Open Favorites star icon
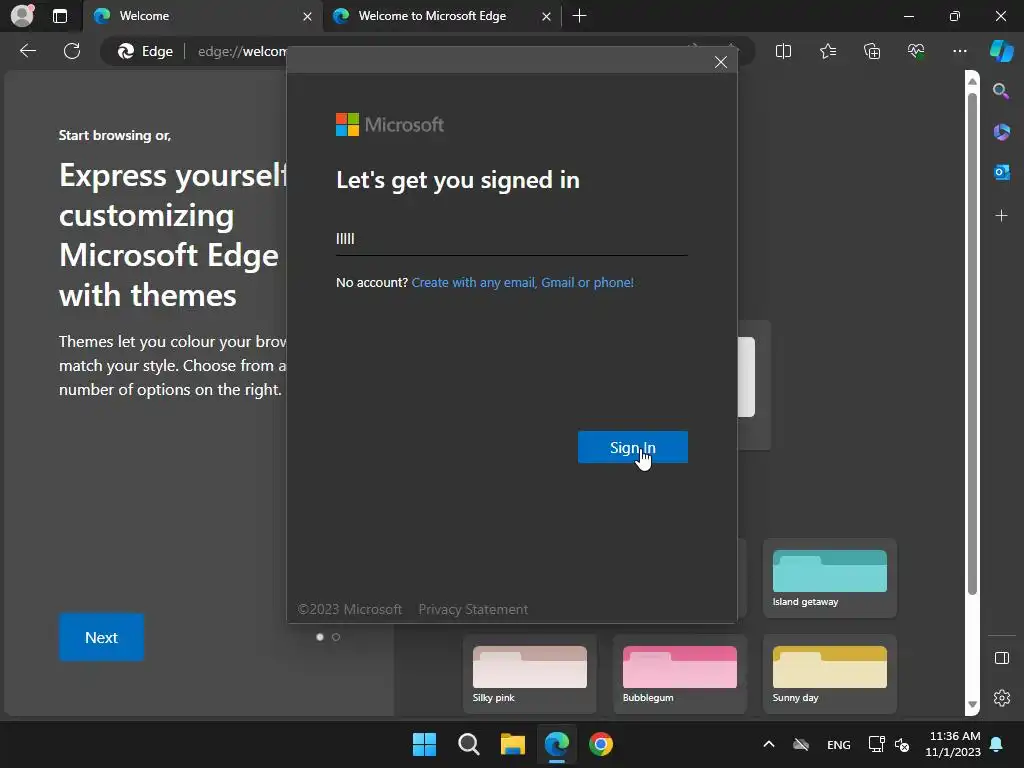1024x768 pixels. 827,51
